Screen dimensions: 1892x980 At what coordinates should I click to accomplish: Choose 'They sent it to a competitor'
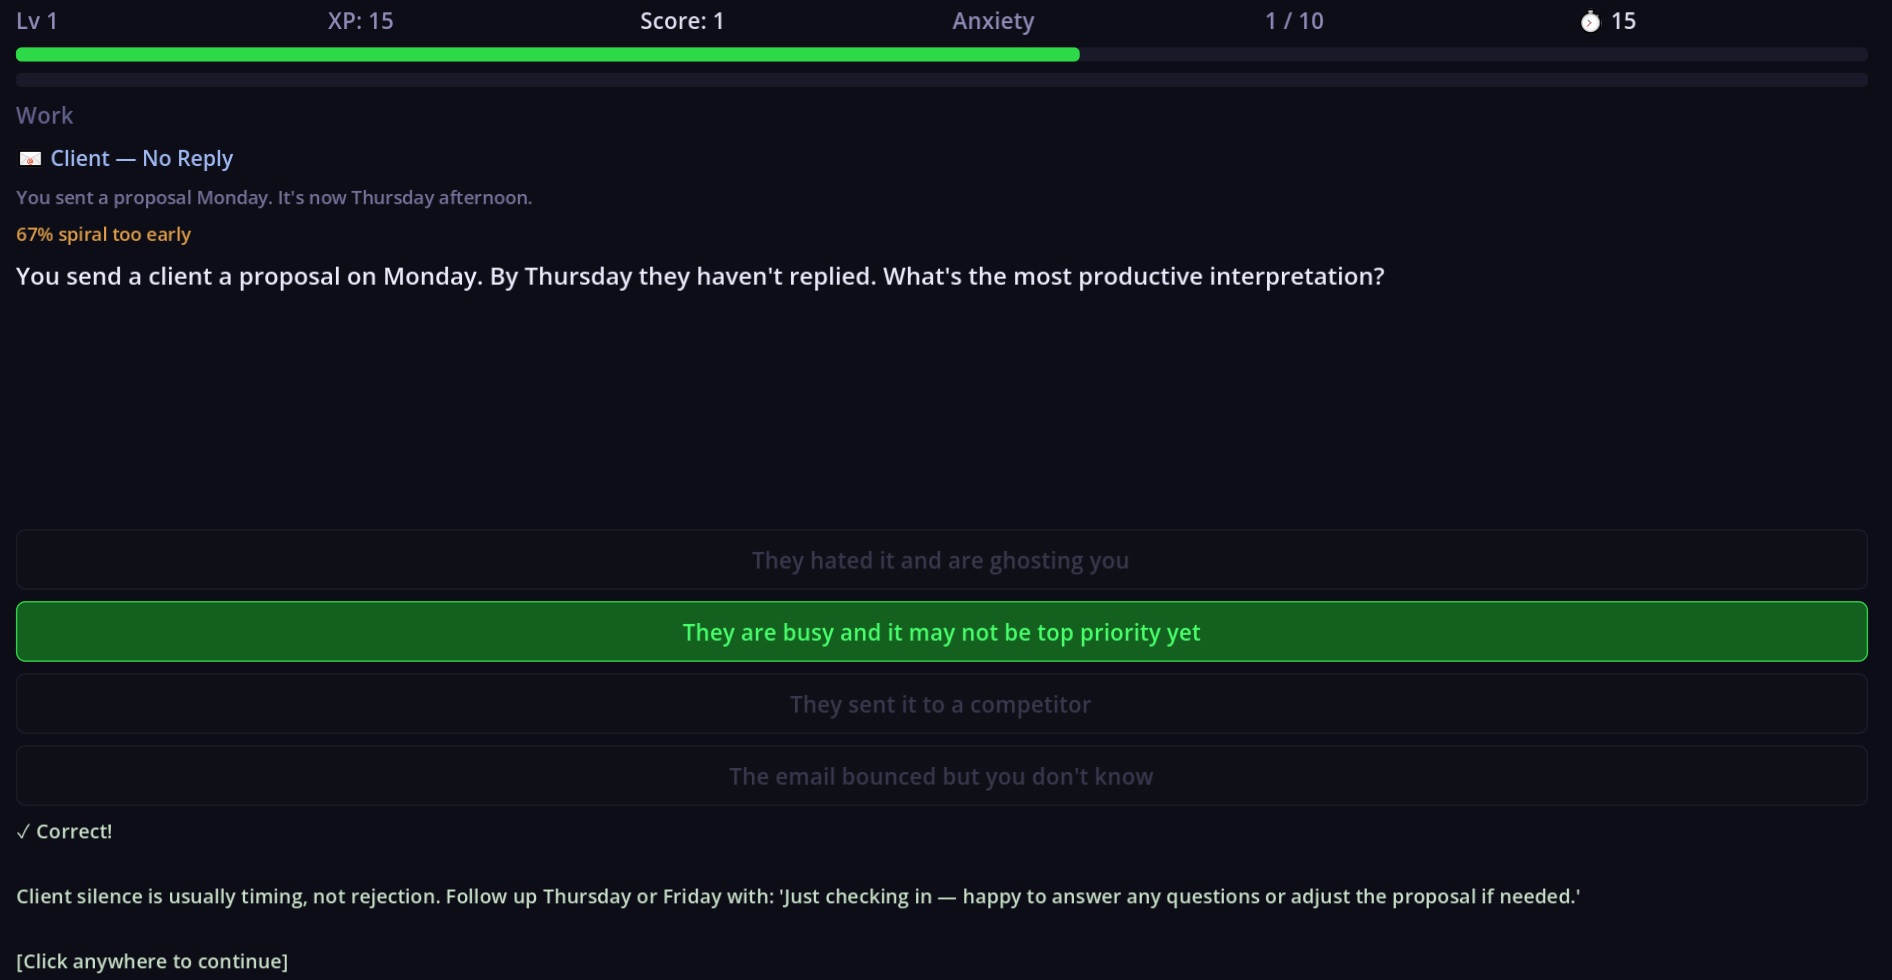(940, 704)
